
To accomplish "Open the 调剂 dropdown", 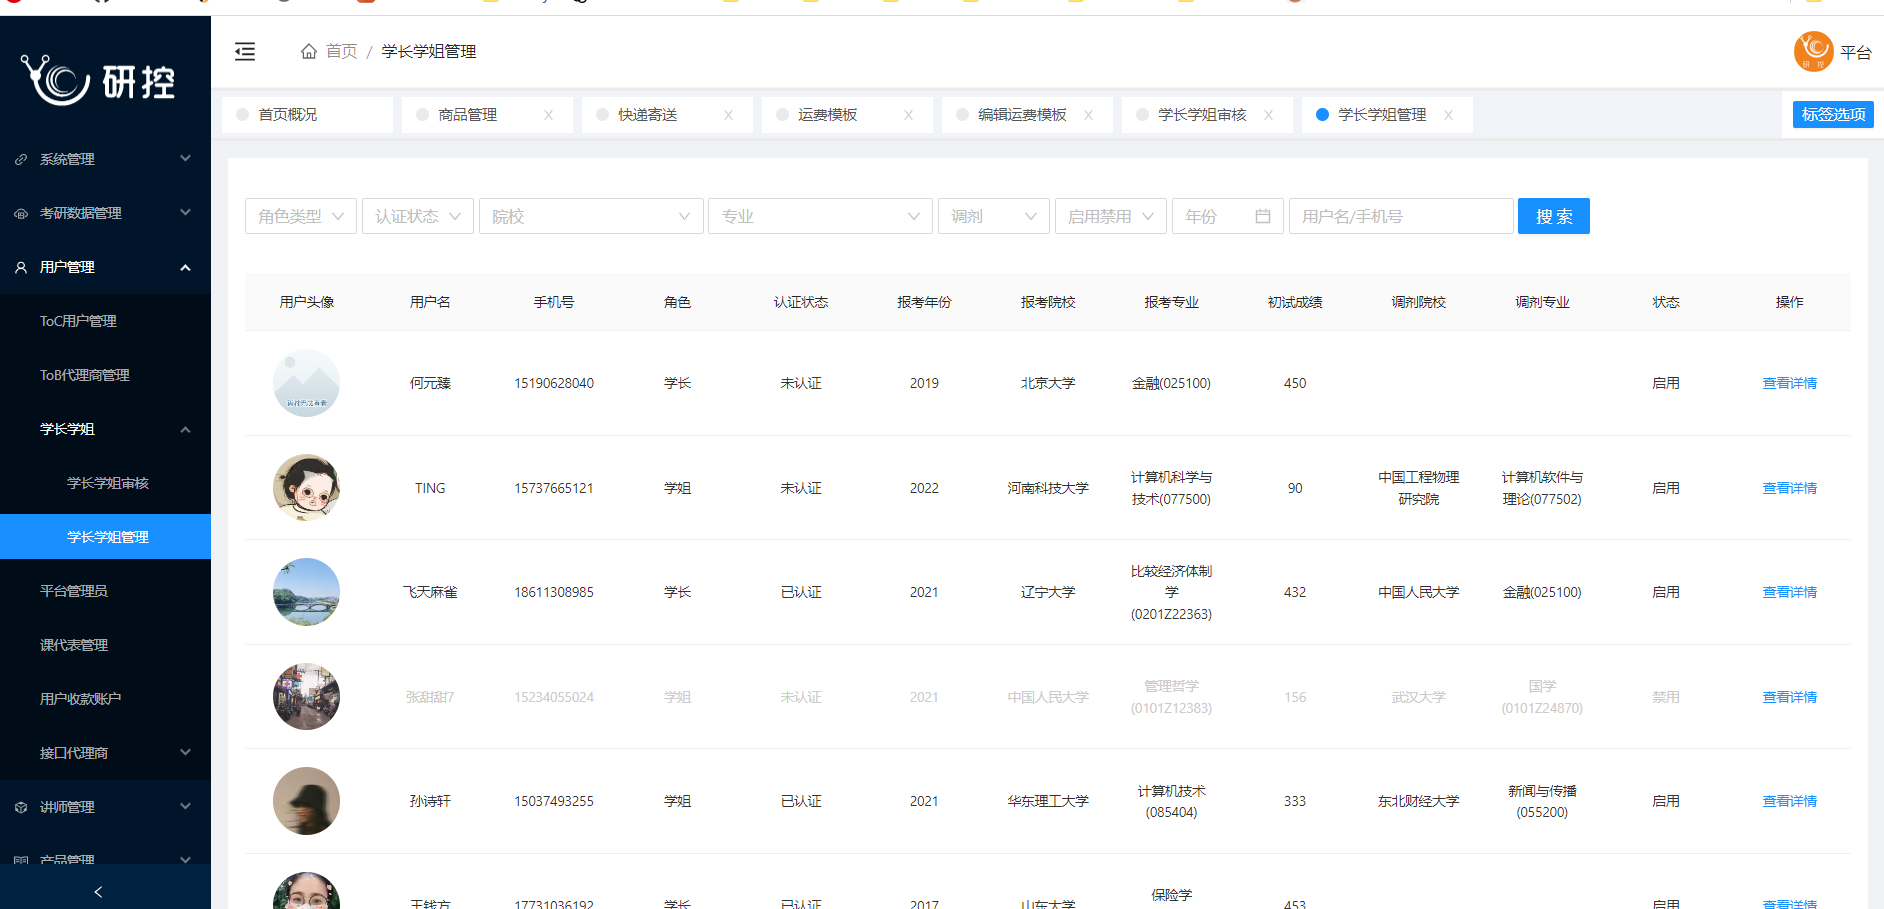I will point(994,216).
